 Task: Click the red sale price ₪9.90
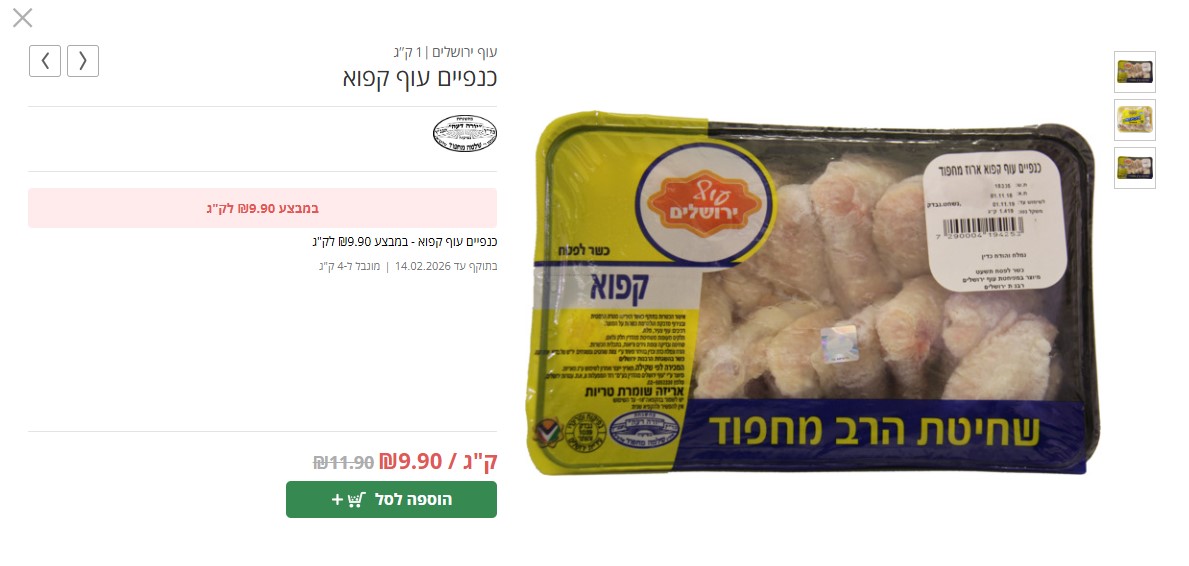coord(410,461)
